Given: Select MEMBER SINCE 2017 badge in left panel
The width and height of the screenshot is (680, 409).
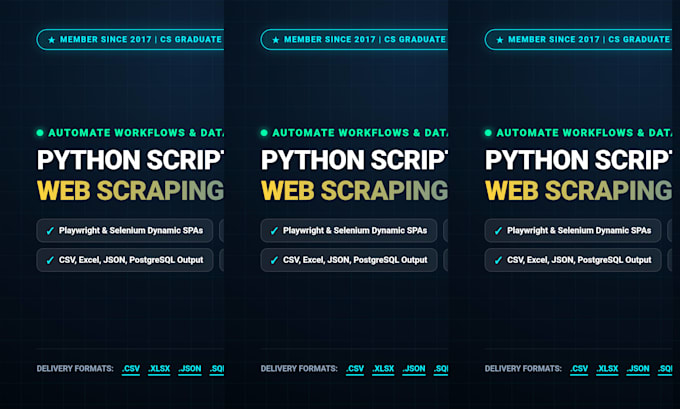Looking at the screenshot, I should [130, 39].
